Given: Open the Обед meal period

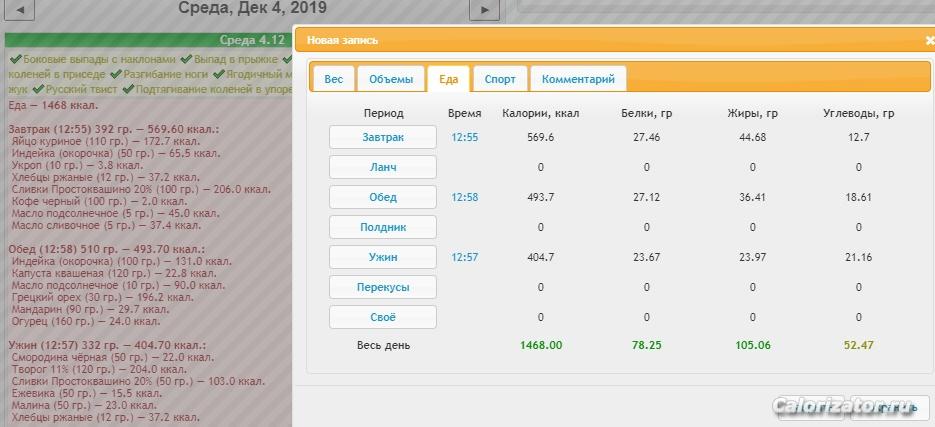Looking at the screenshot, I should (x=383, y=197).
